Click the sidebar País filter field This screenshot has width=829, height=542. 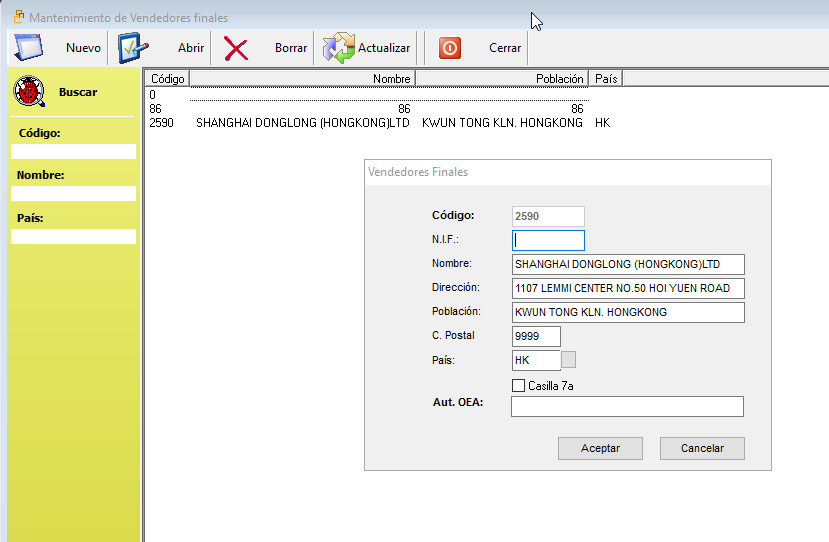coord(73,237)
